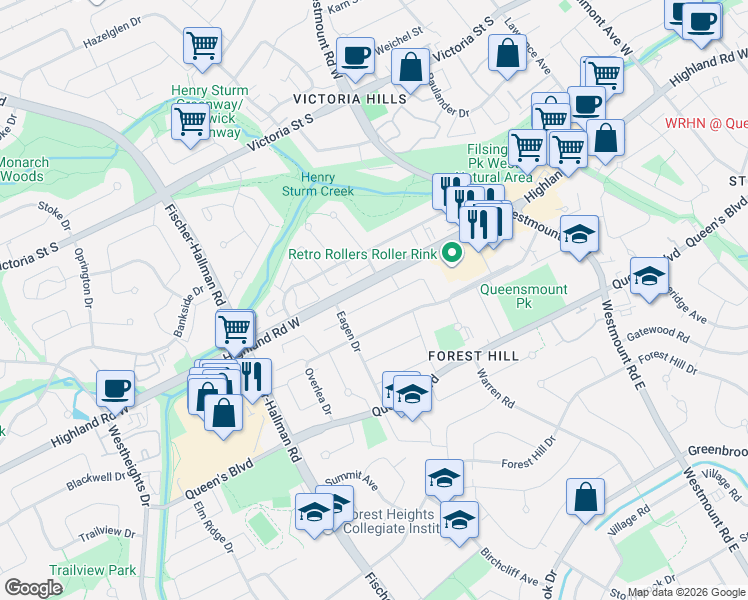Click the front restaurant marker above Retro Rollers pin

tap(478, 225)
